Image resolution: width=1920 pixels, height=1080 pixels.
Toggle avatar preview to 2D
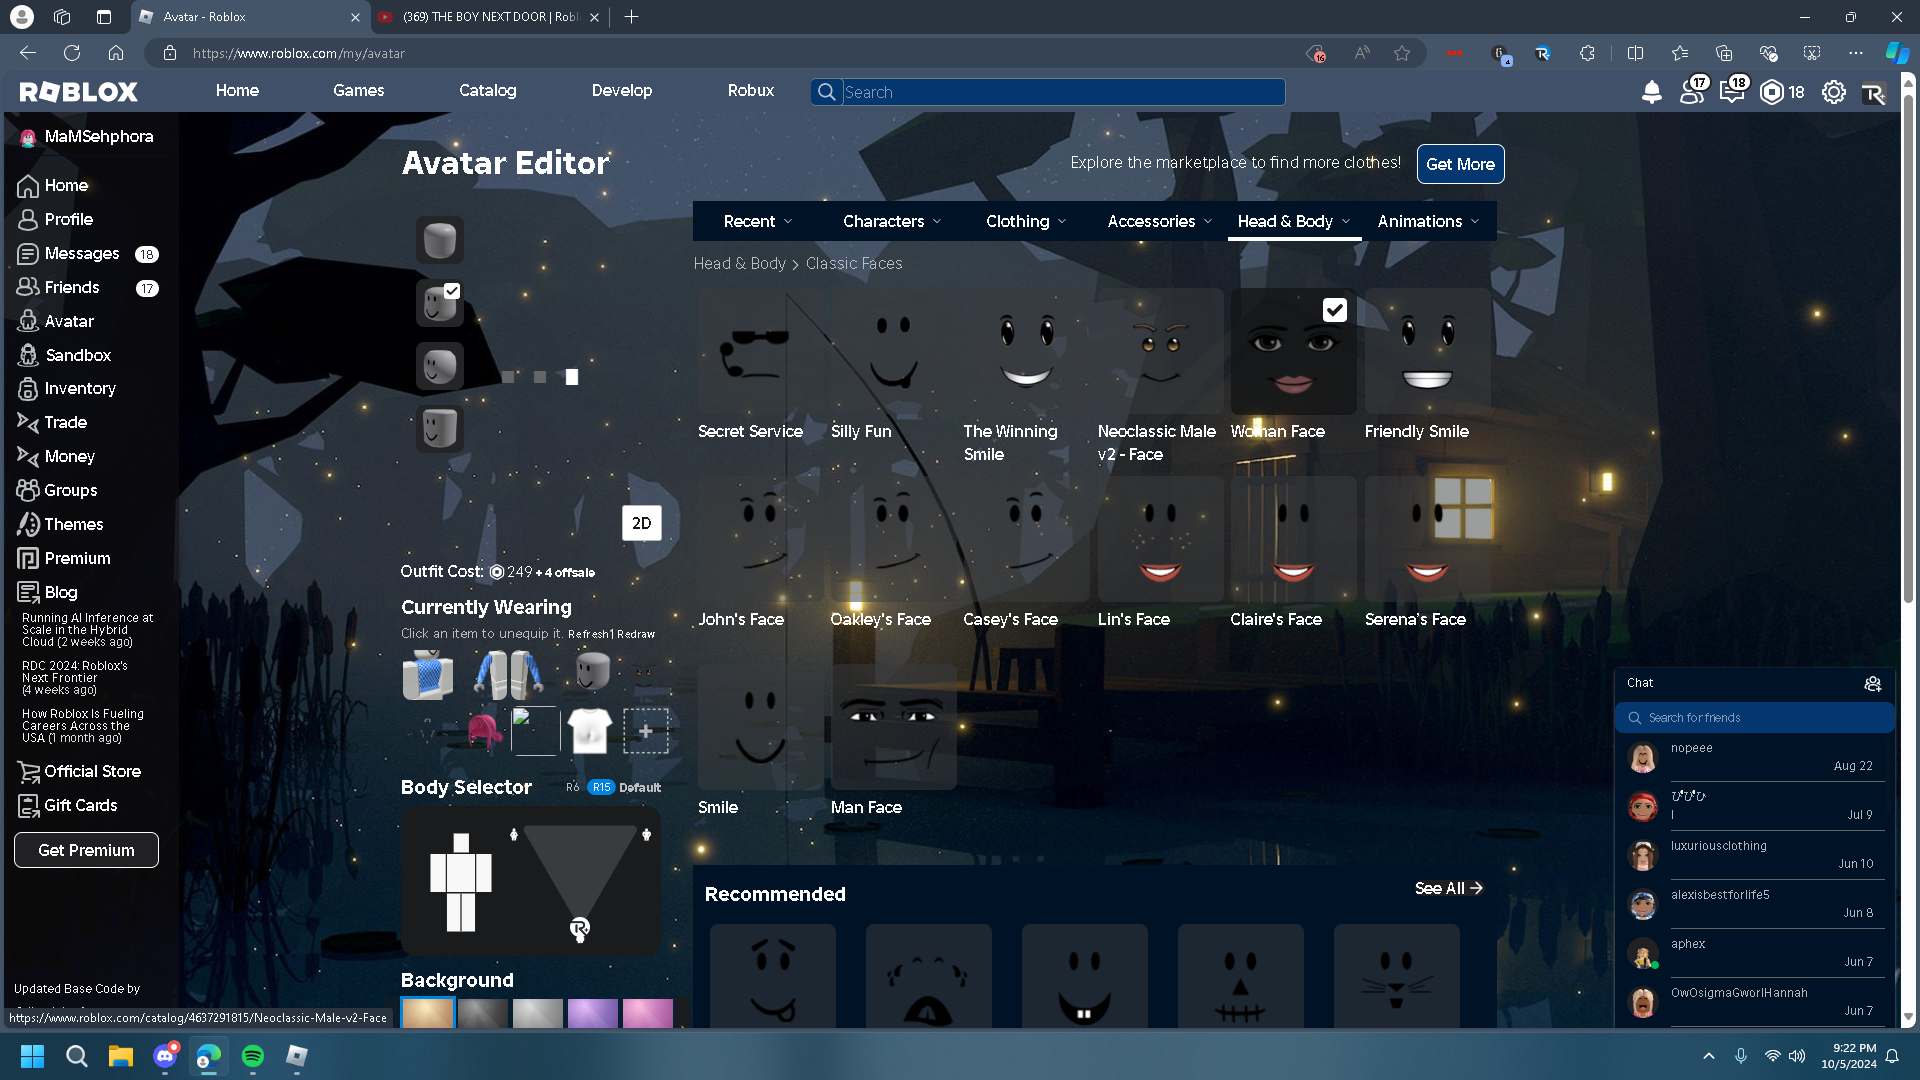[641, 523]
